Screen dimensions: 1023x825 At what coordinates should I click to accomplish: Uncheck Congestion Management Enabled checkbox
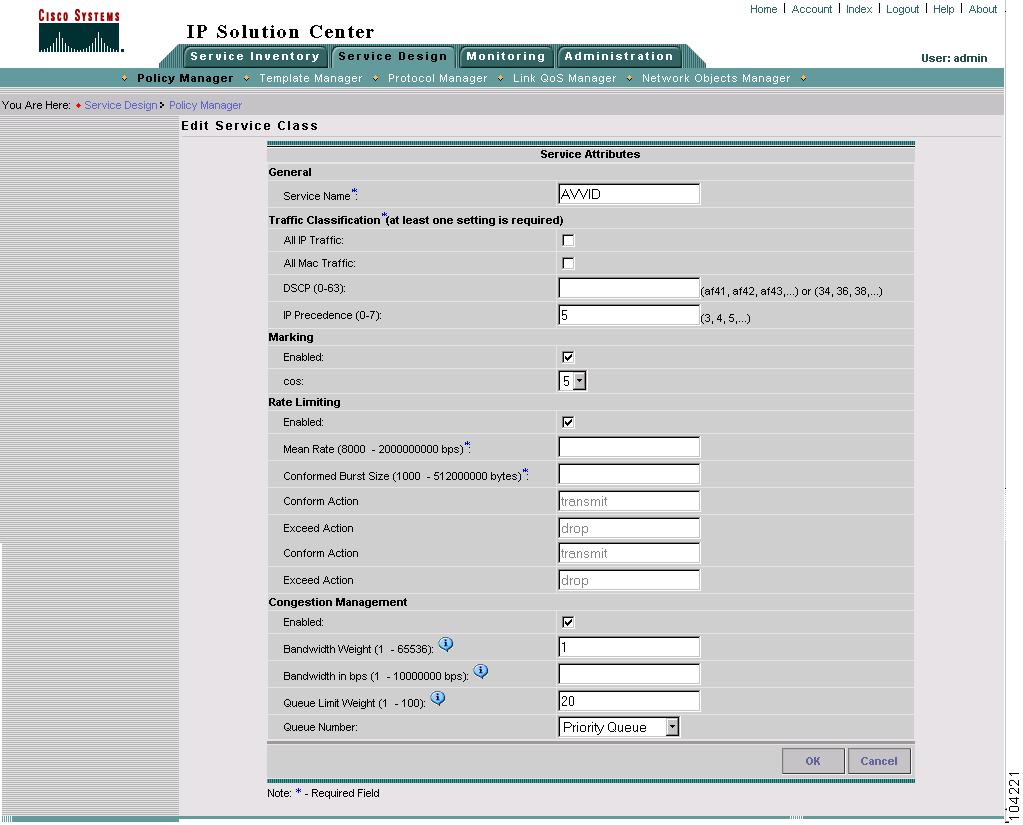pyautogui.click(x=568, y=622)
